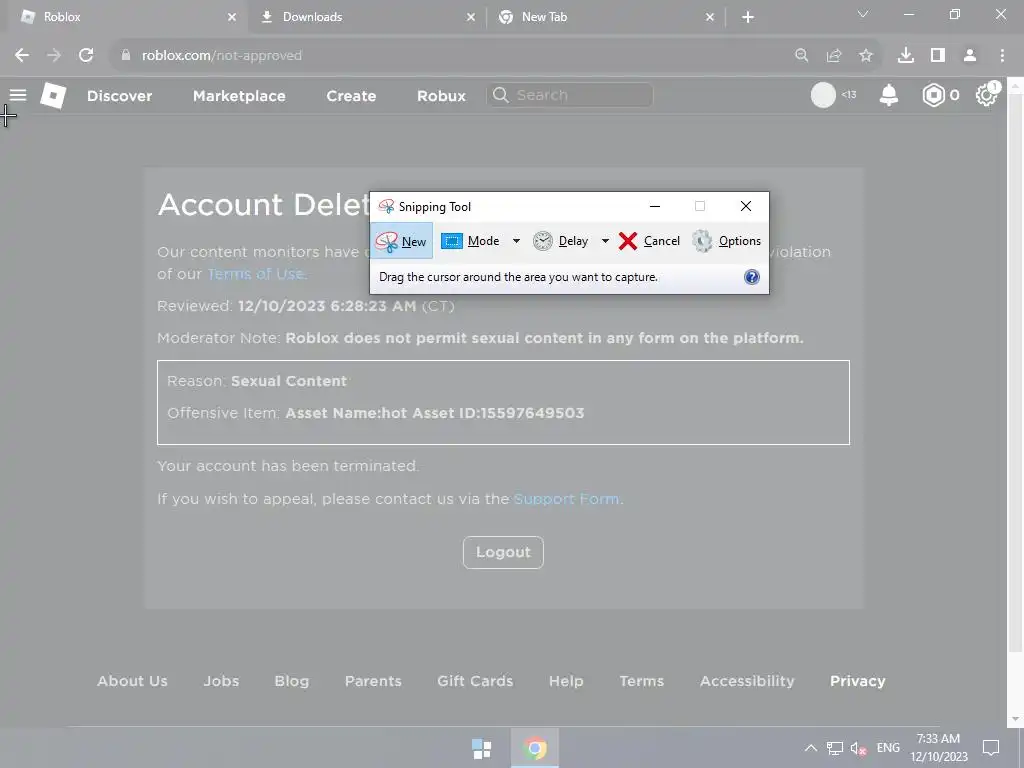Open Snipping Tool Options
The image size is (1024, 768).
(x=727, y=241)
